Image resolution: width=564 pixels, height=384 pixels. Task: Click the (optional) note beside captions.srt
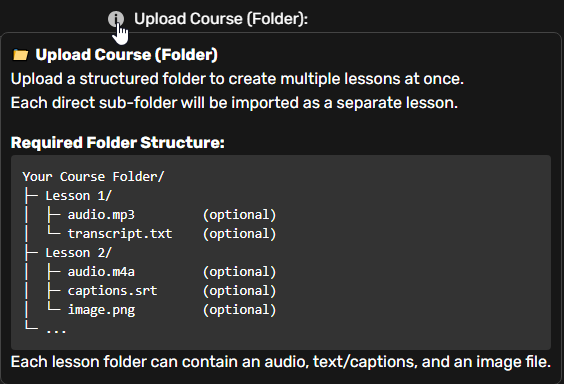click(x=240, y=291)
